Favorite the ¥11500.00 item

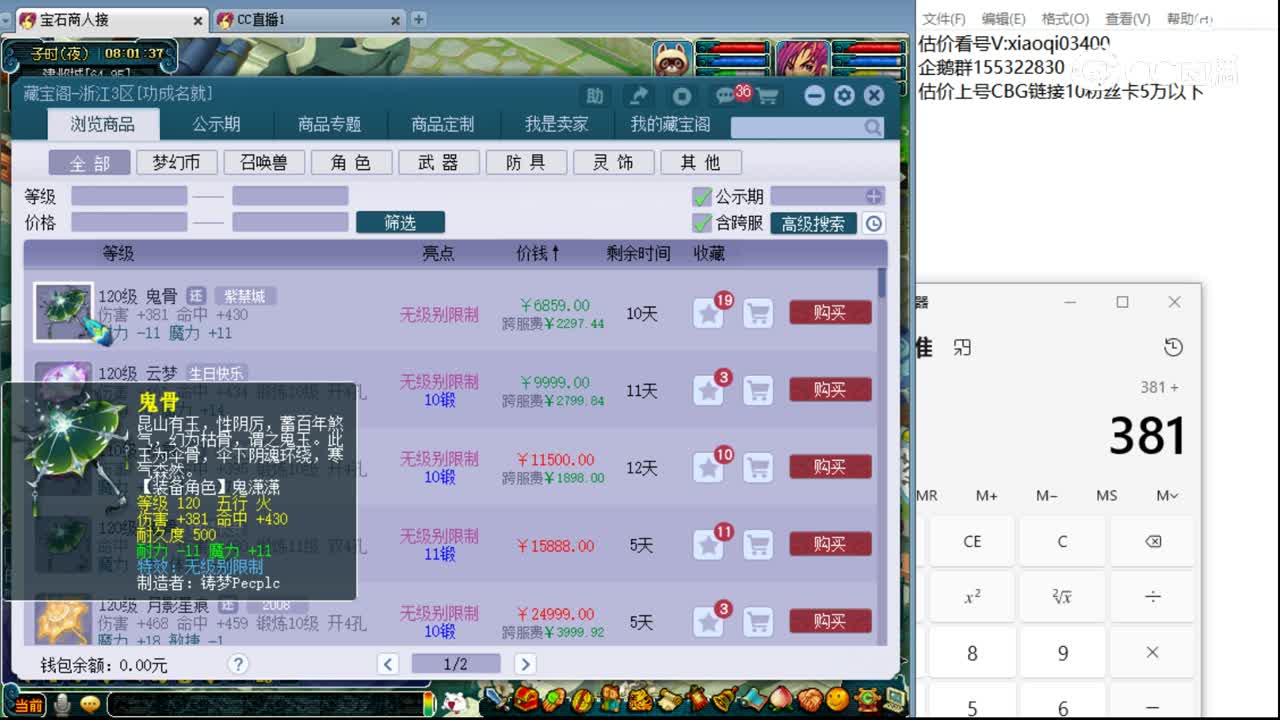pyautogui.click(x=709, y=467)
